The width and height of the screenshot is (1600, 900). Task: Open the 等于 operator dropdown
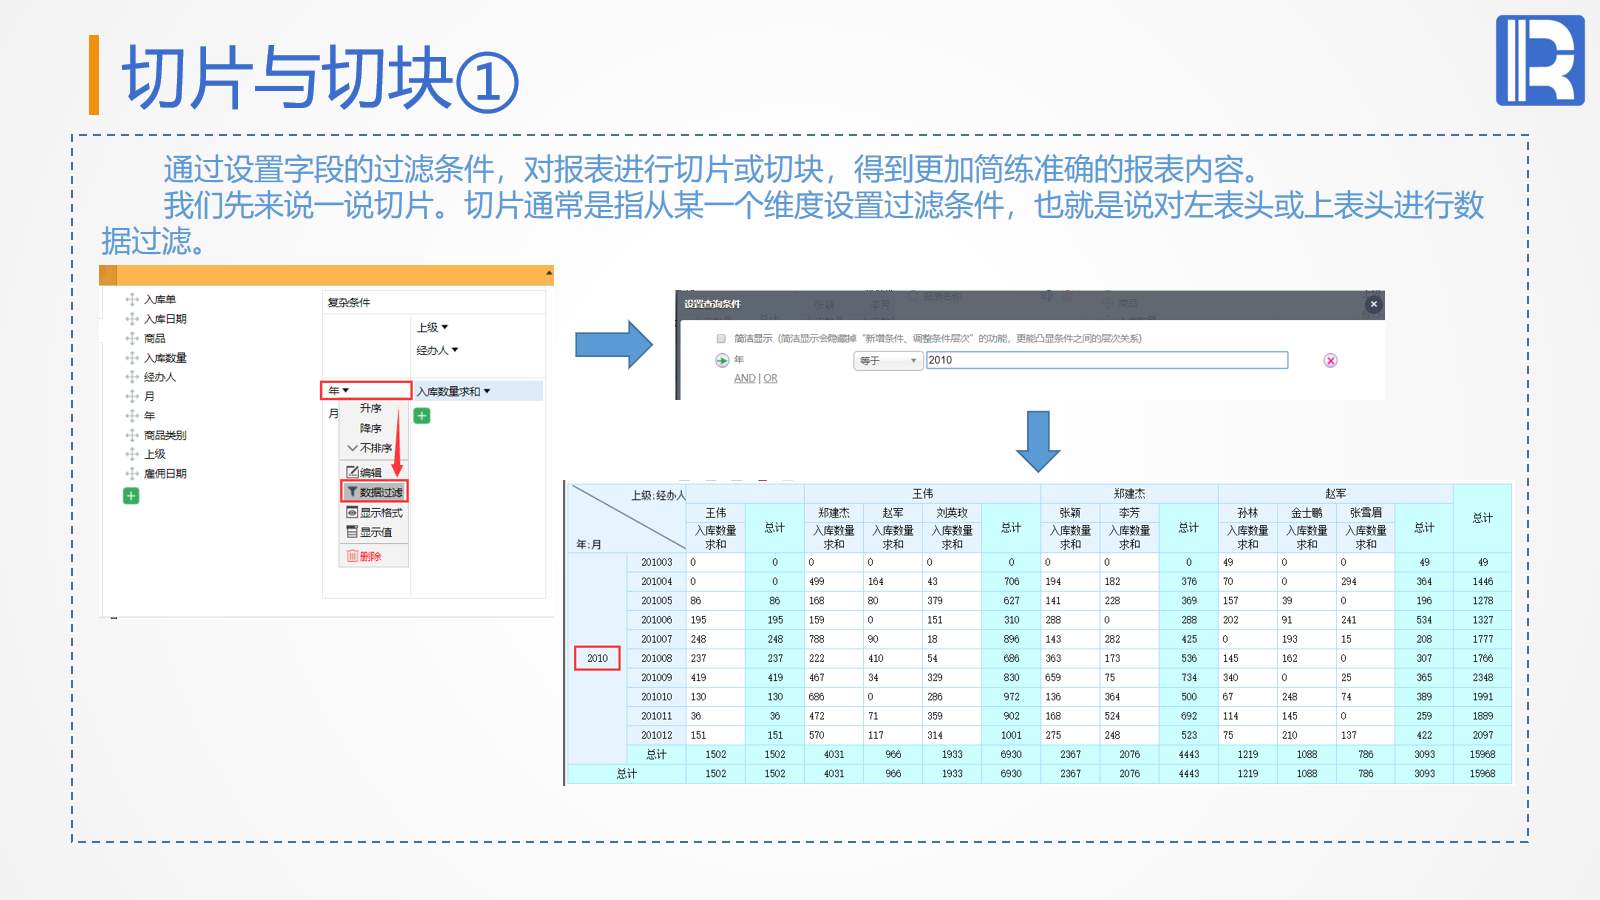pos(887,361)
